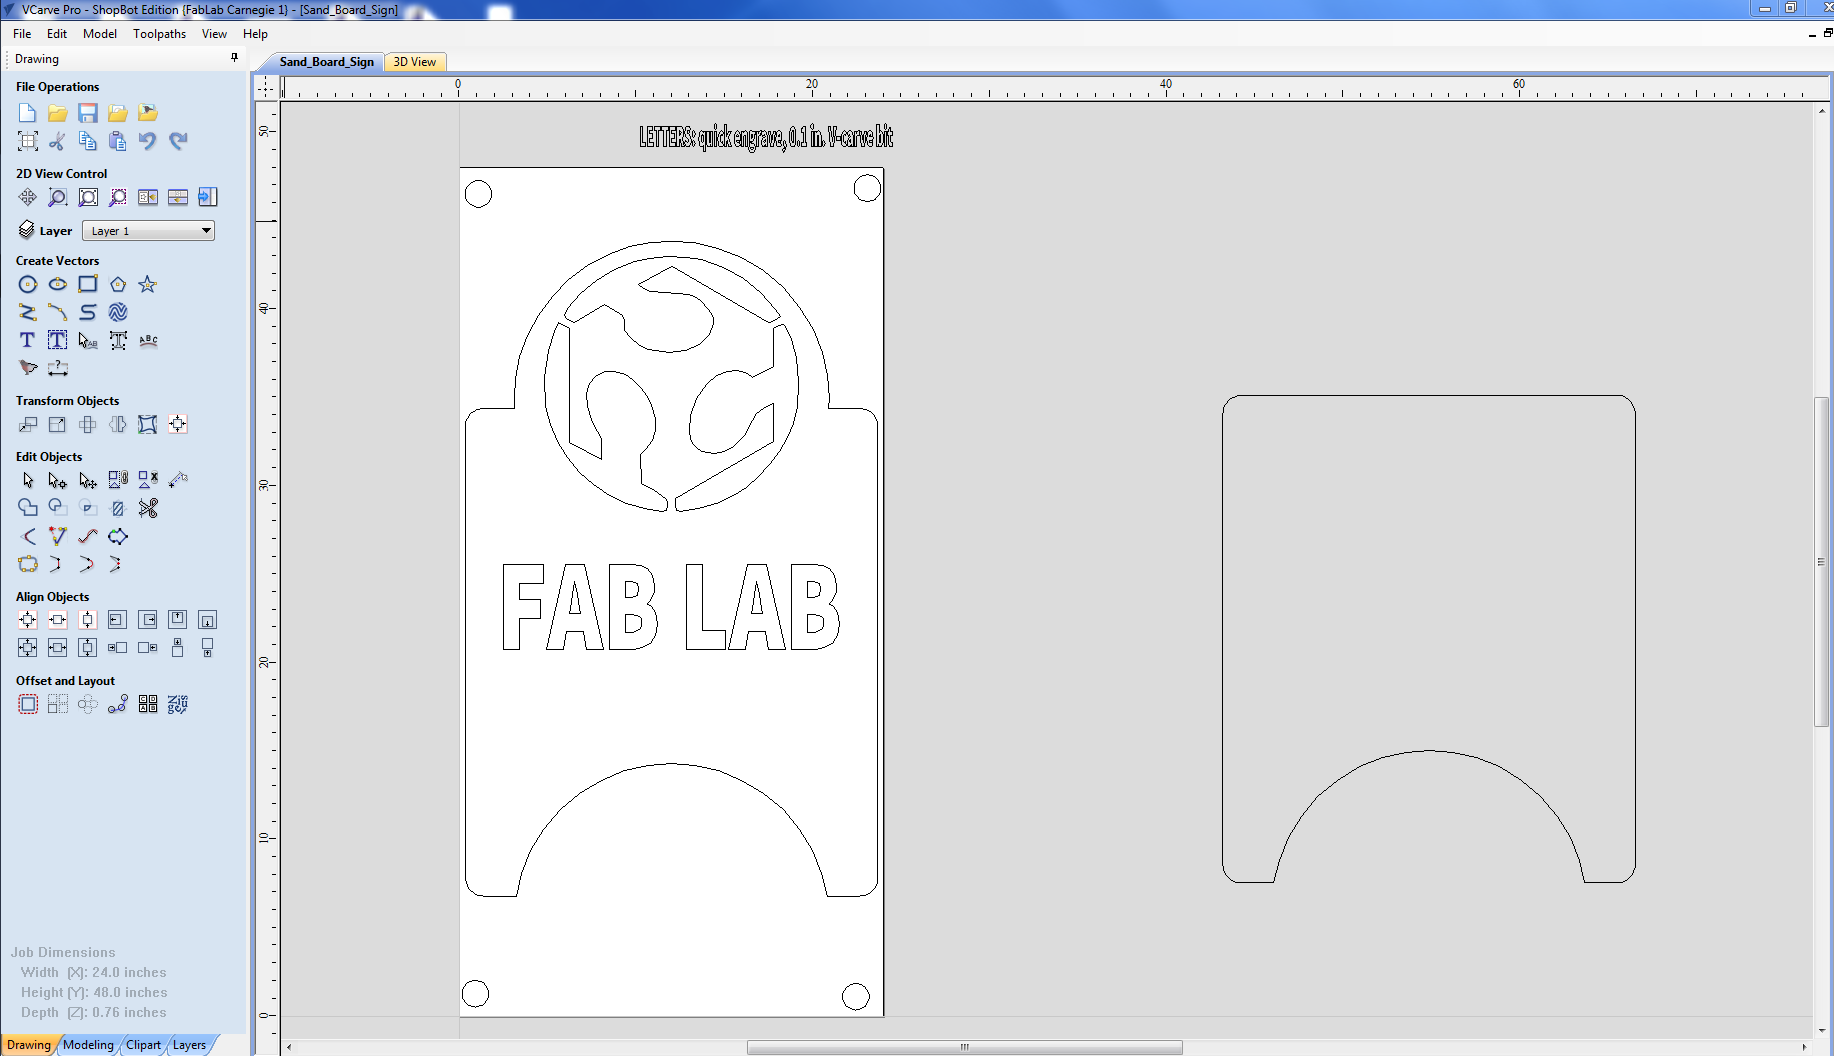Click the horizontal scrollbar thumb
The width and height of the screenshot is (1834, 1056).
(964, 1047)
